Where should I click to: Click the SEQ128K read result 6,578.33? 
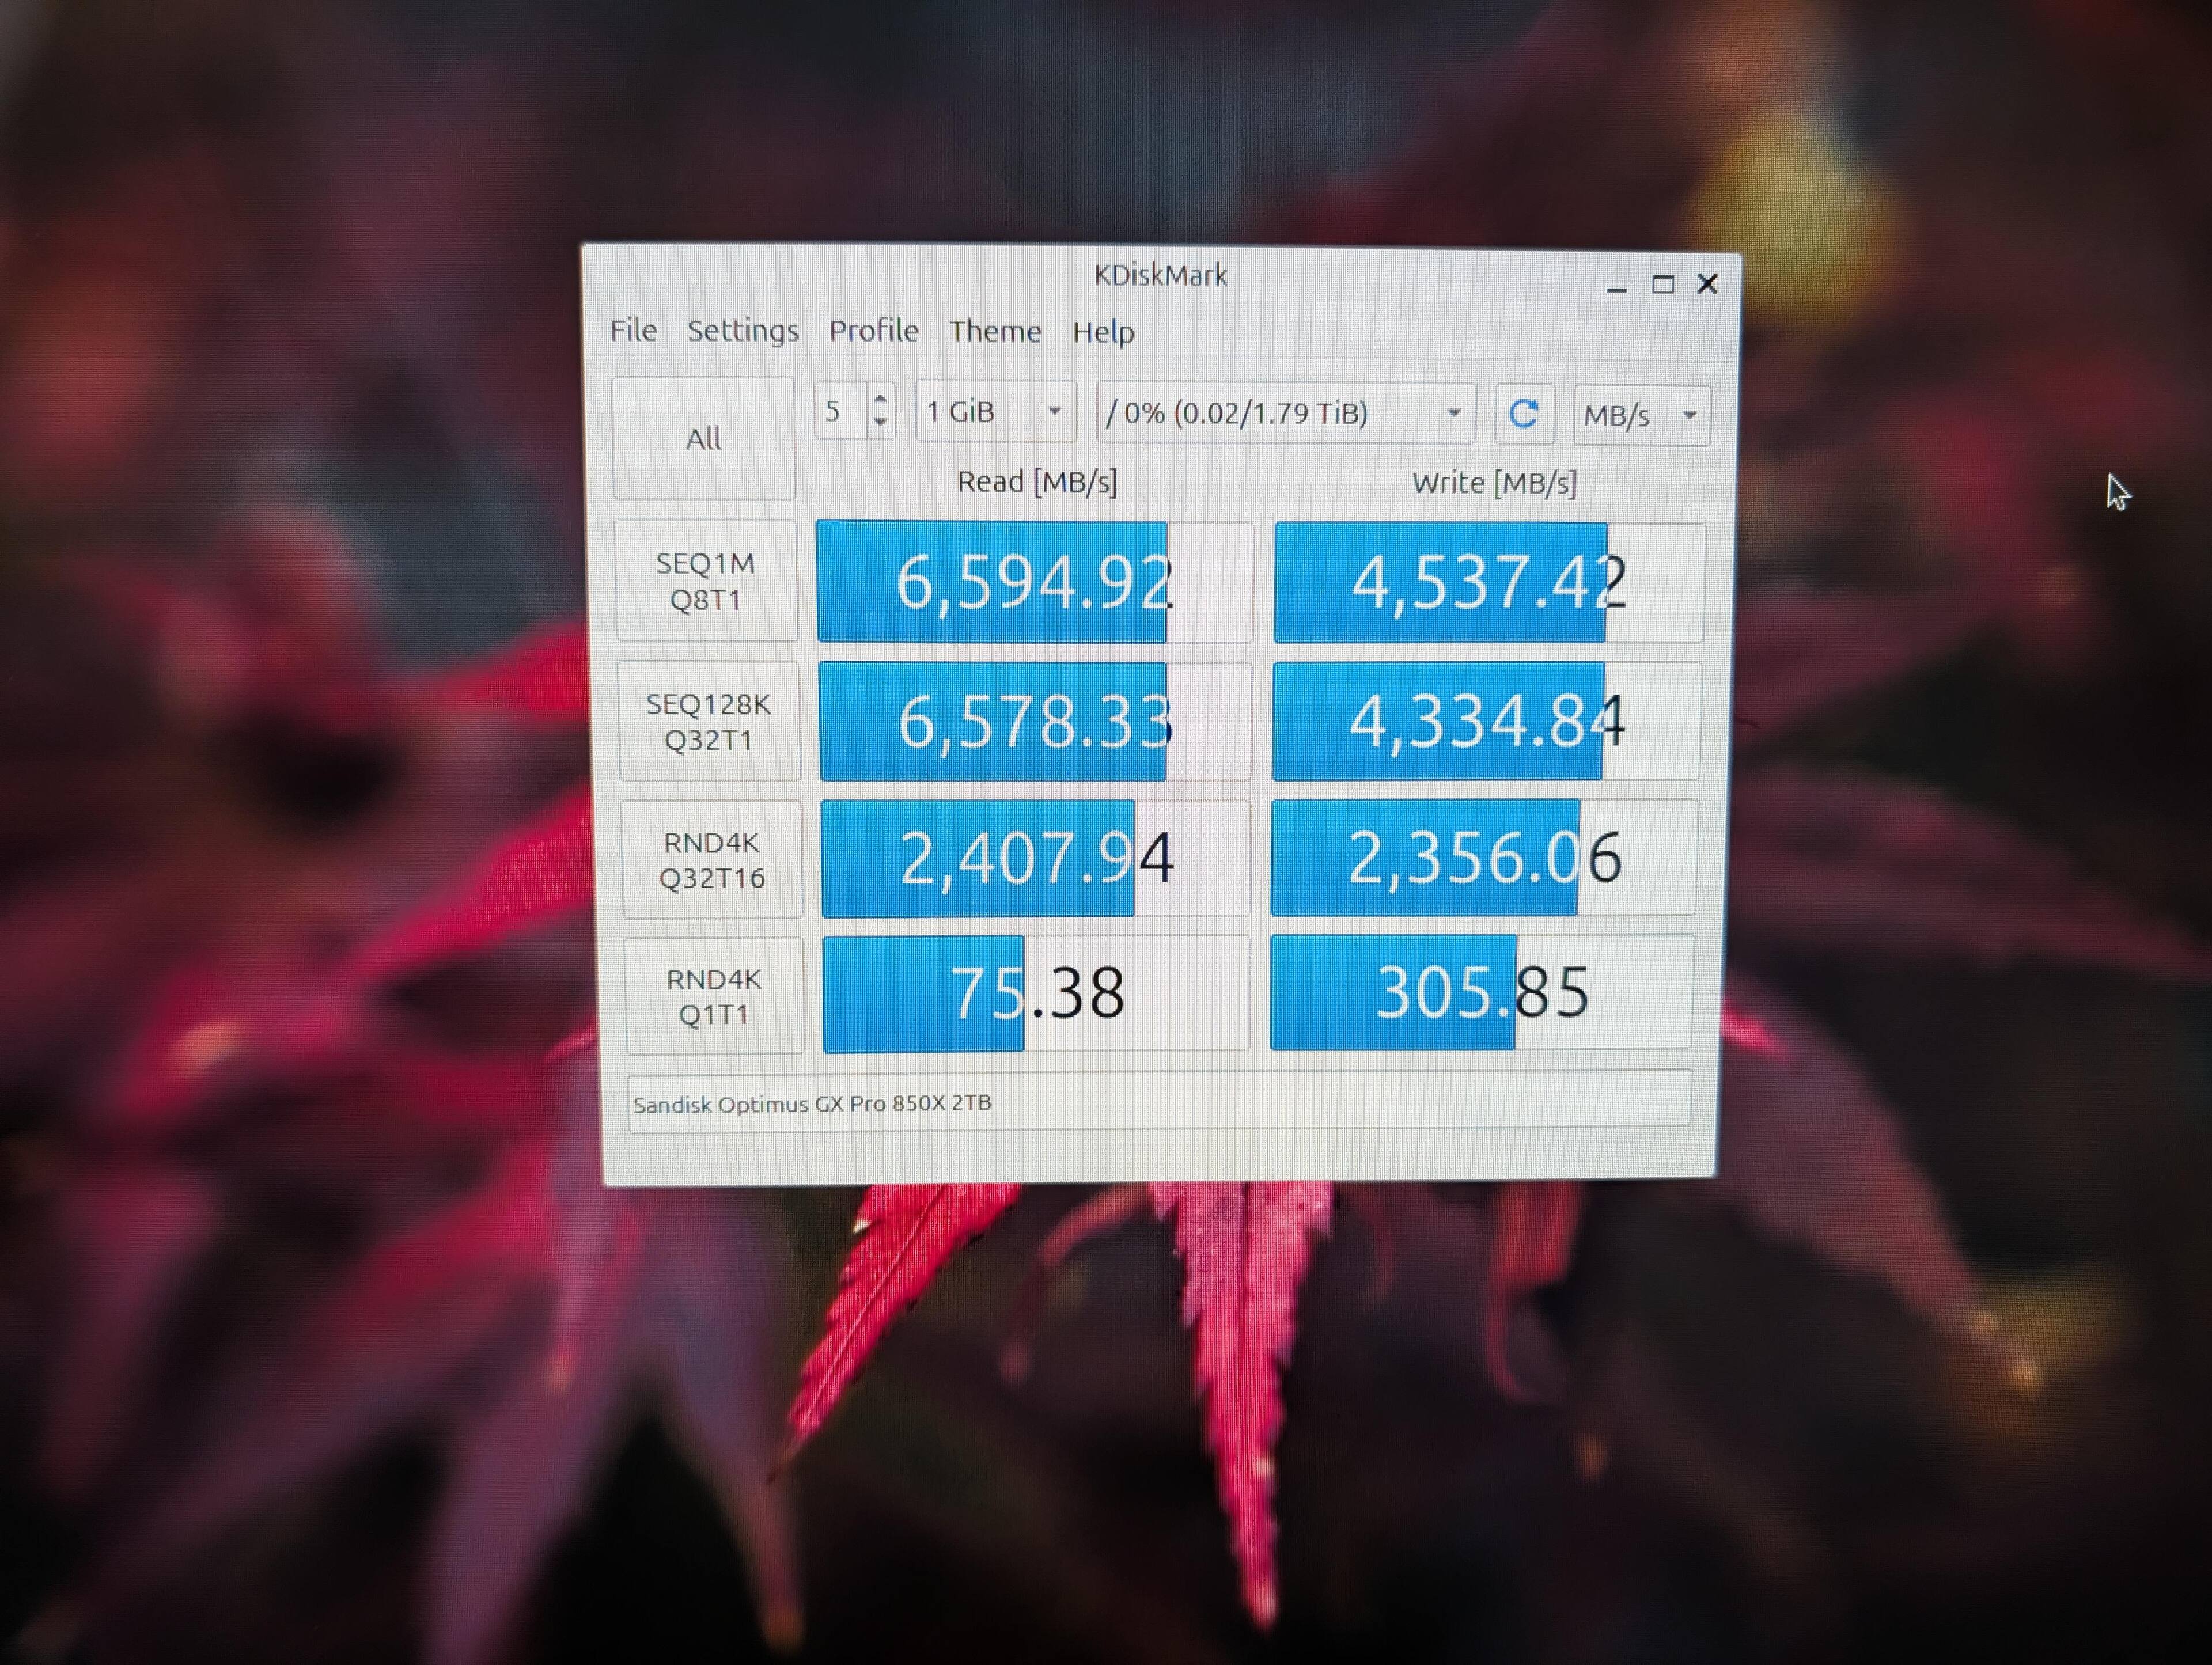pos(1035,722)
